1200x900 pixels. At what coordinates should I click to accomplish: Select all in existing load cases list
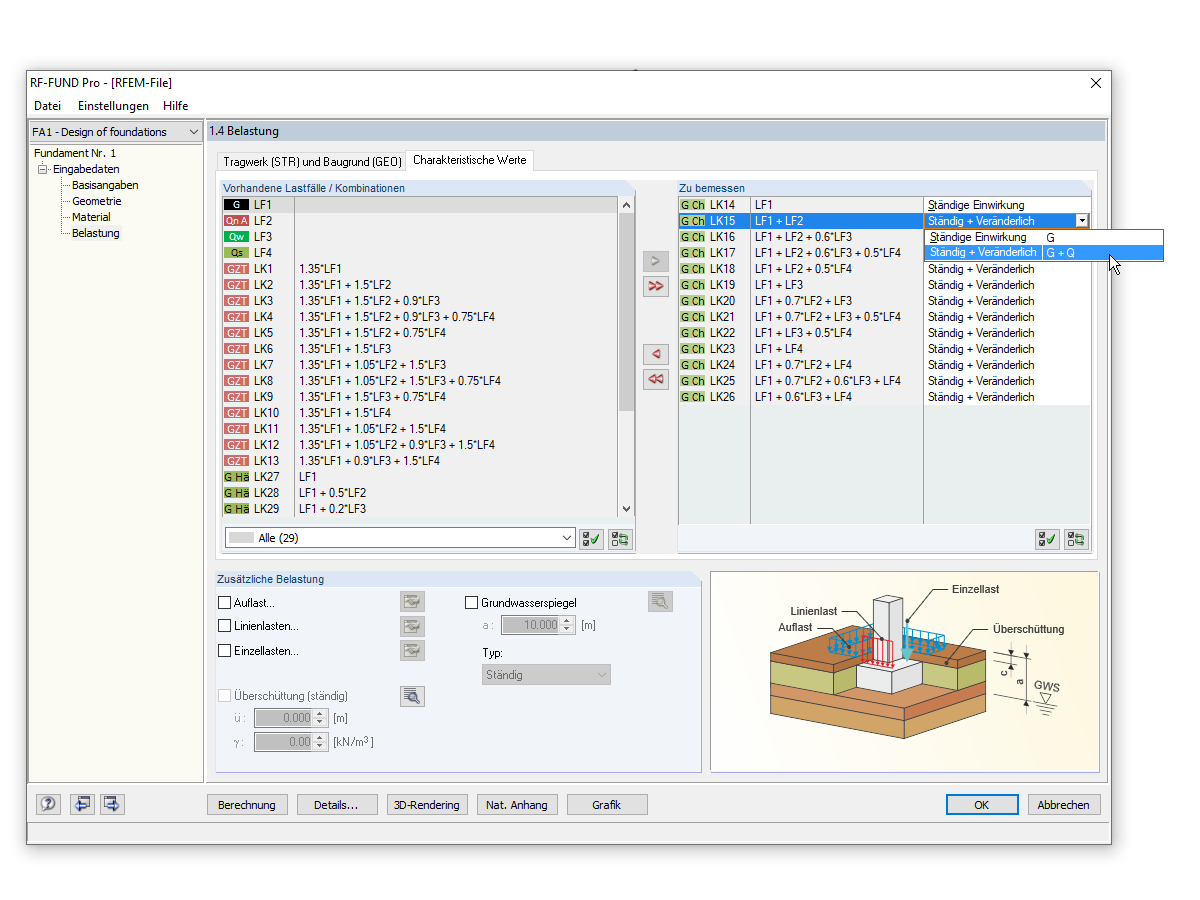pyautogui.click(x=591, y=539)
